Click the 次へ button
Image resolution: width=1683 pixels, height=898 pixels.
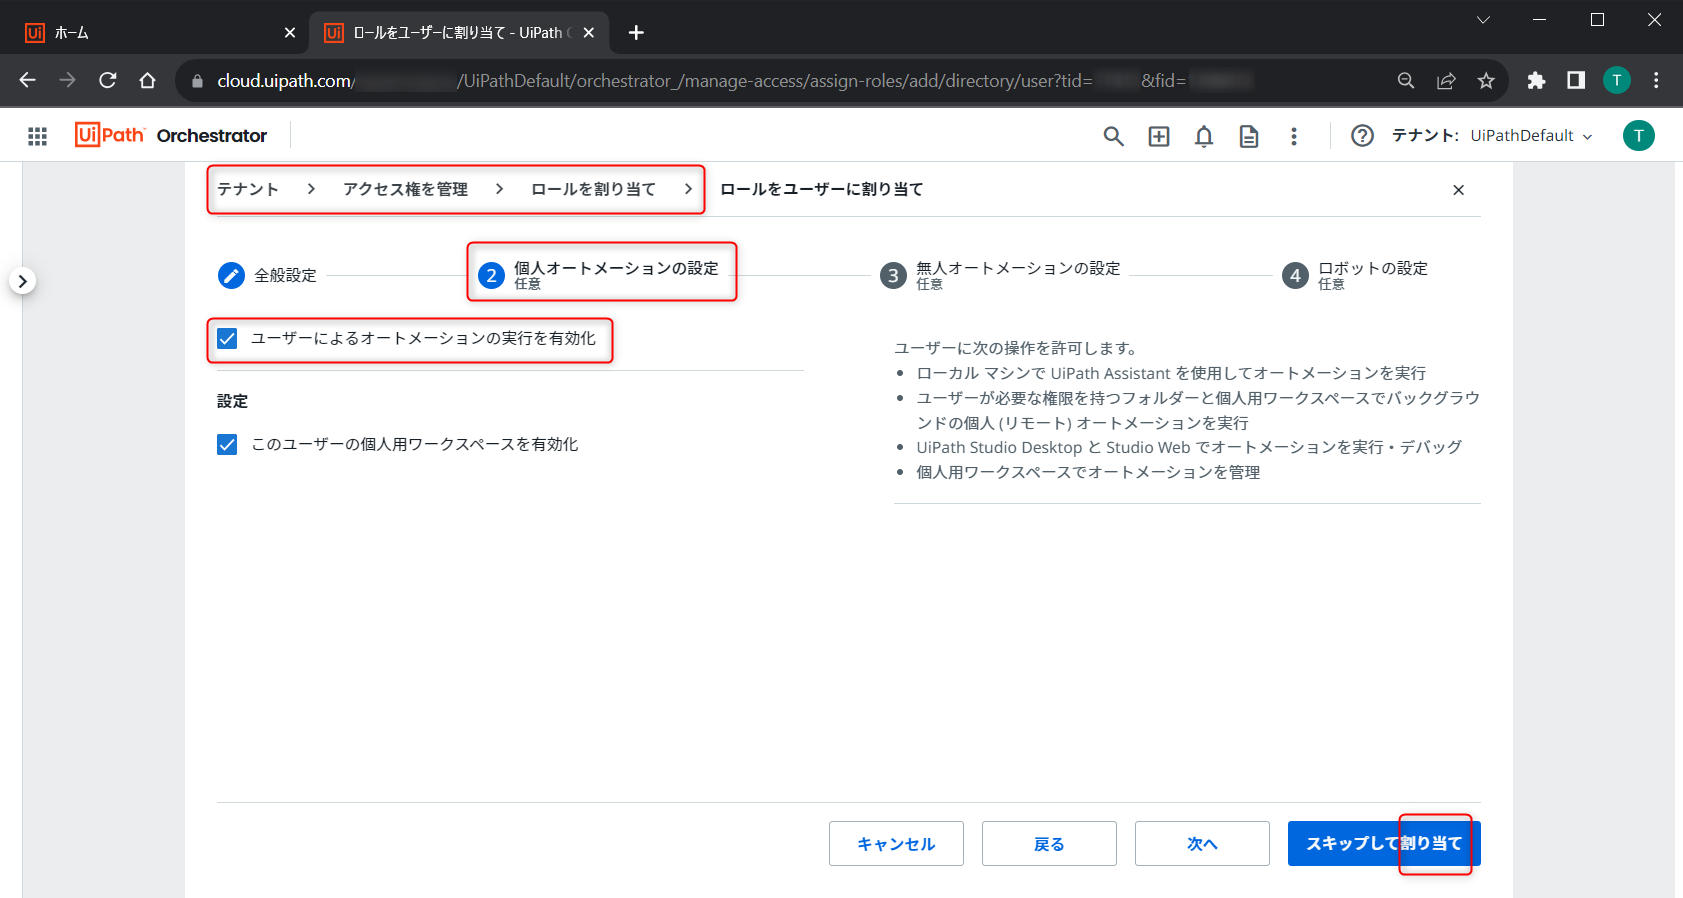coord(1202,844)
